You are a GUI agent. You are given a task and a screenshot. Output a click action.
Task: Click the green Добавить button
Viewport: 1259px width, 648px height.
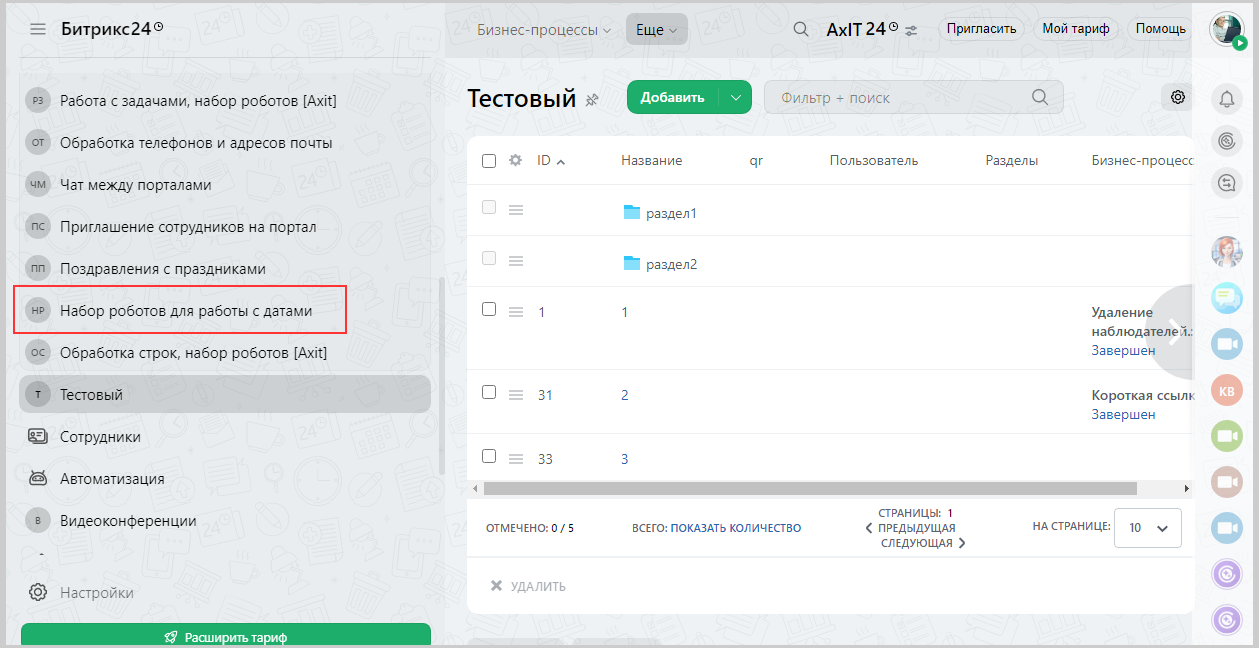pos(673,97)
